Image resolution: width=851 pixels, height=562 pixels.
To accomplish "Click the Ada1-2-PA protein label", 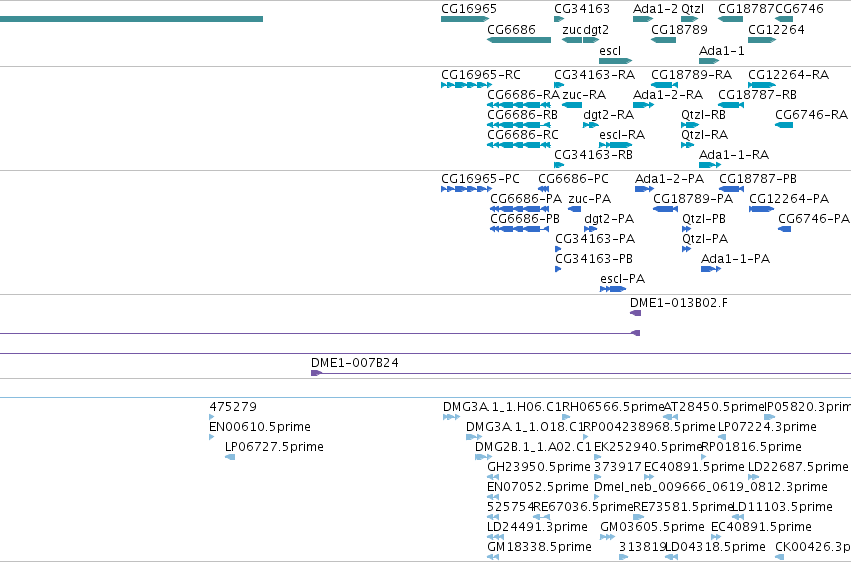I will [669, 179].
